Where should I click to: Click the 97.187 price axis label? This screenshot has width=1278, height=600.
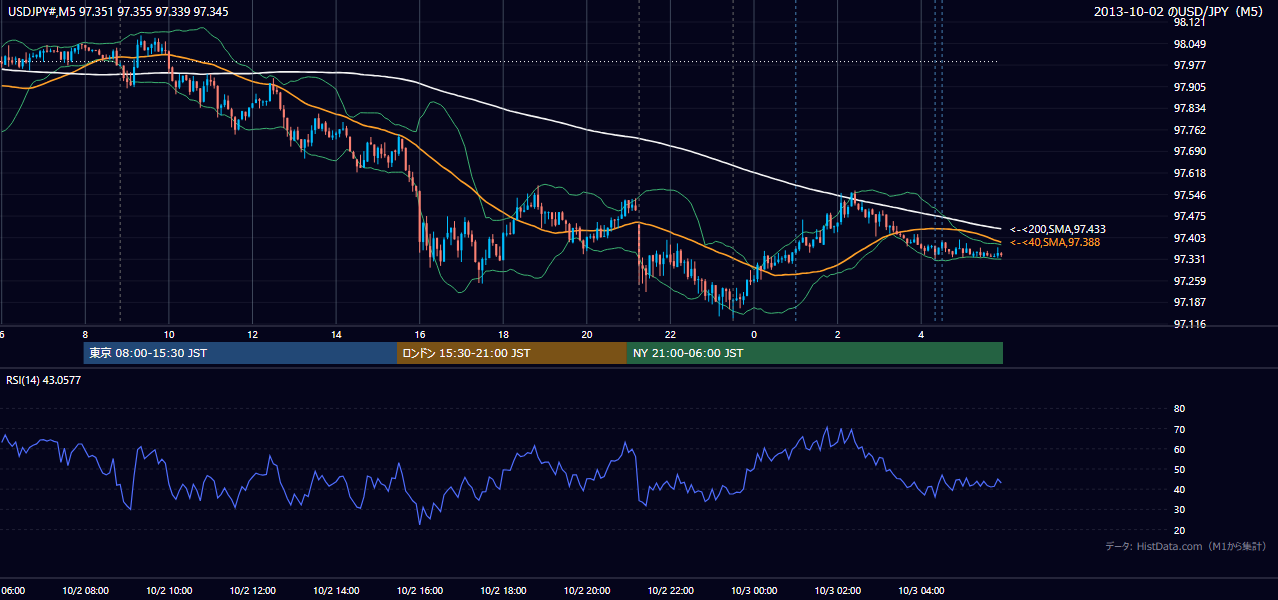coord(1189,302)
